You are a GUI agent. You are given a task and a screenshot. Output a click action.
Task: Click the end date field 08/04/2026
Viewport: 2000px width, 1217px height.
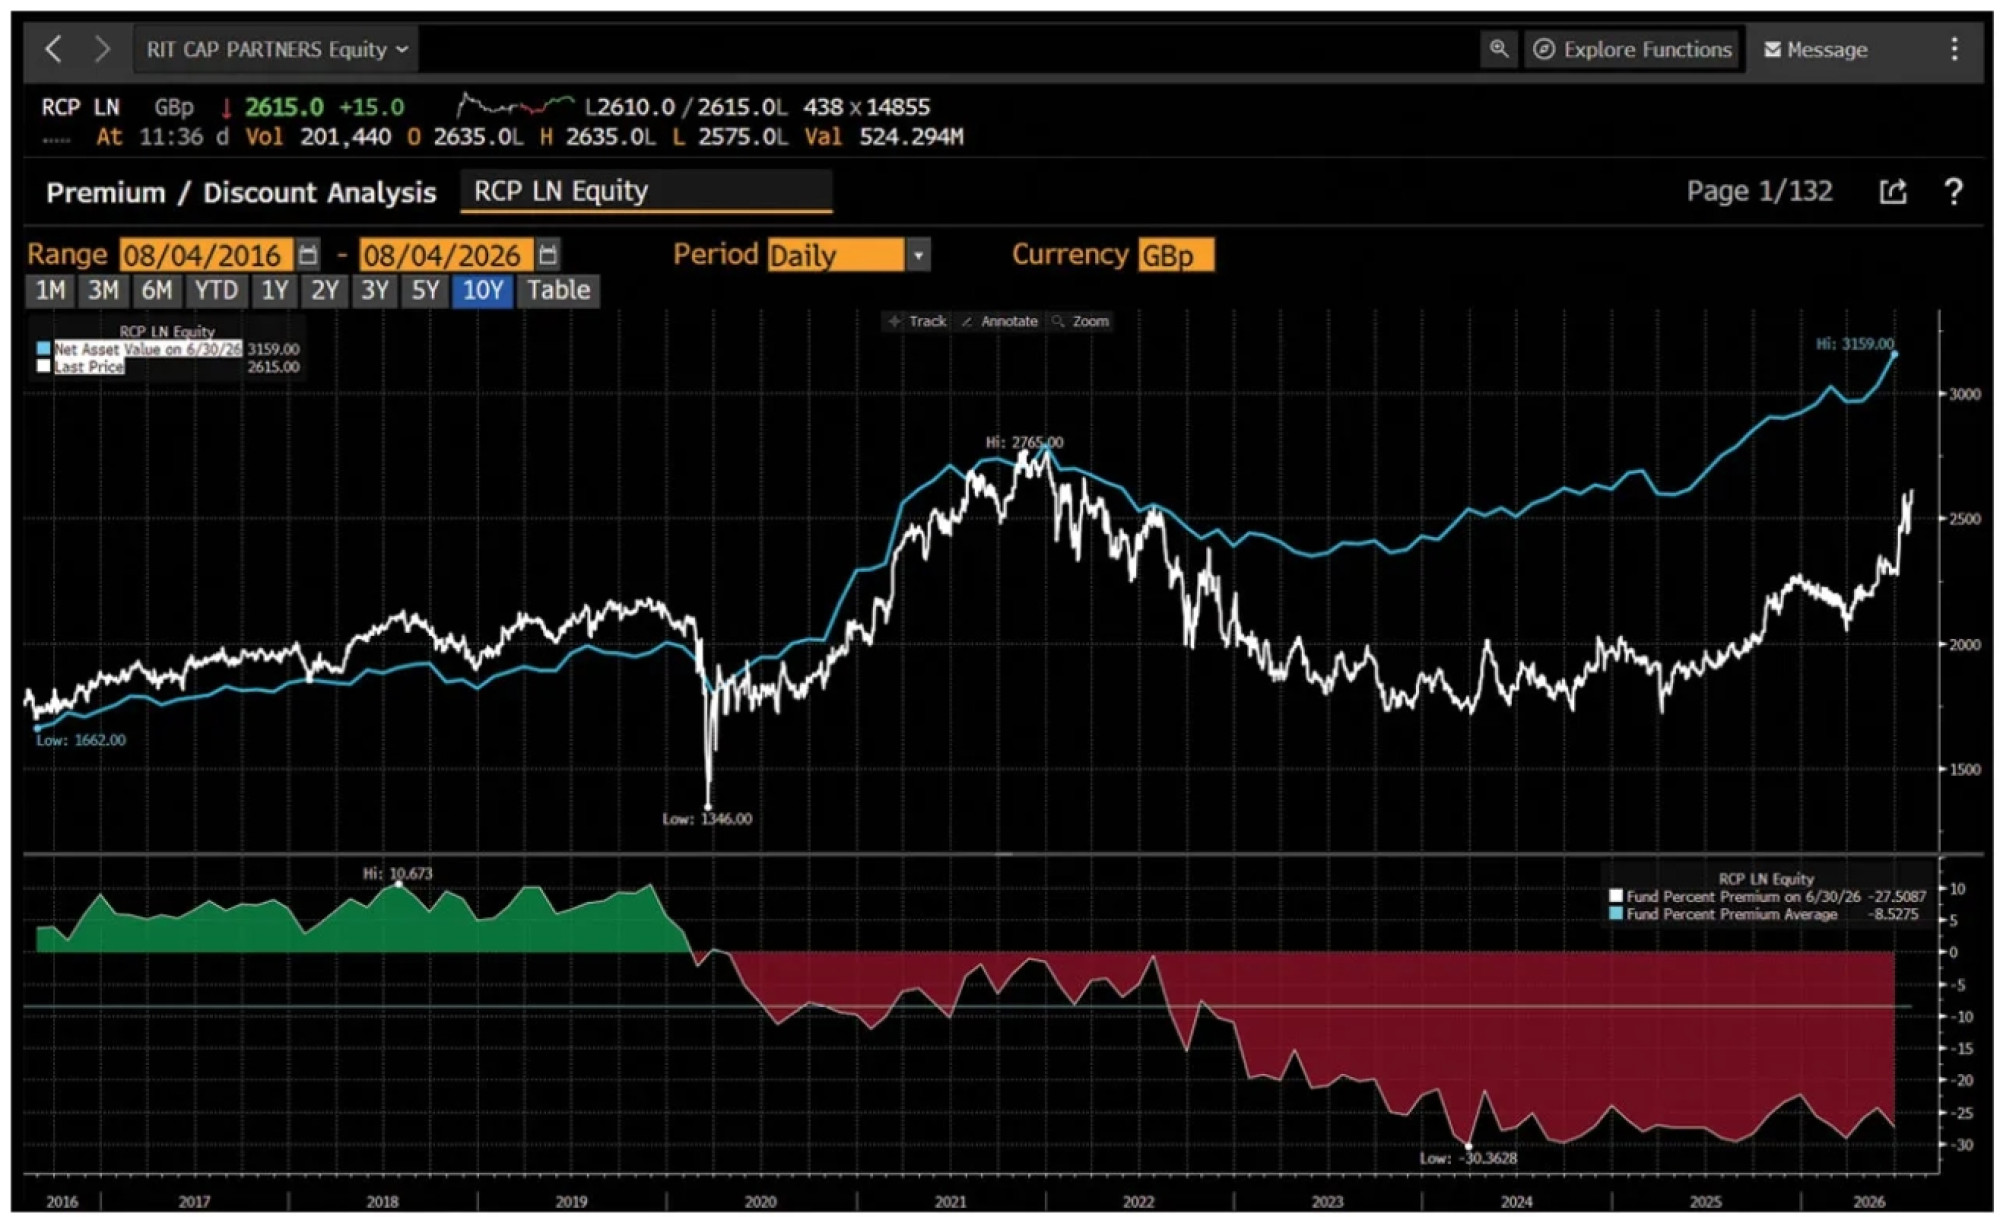point(445,255)
